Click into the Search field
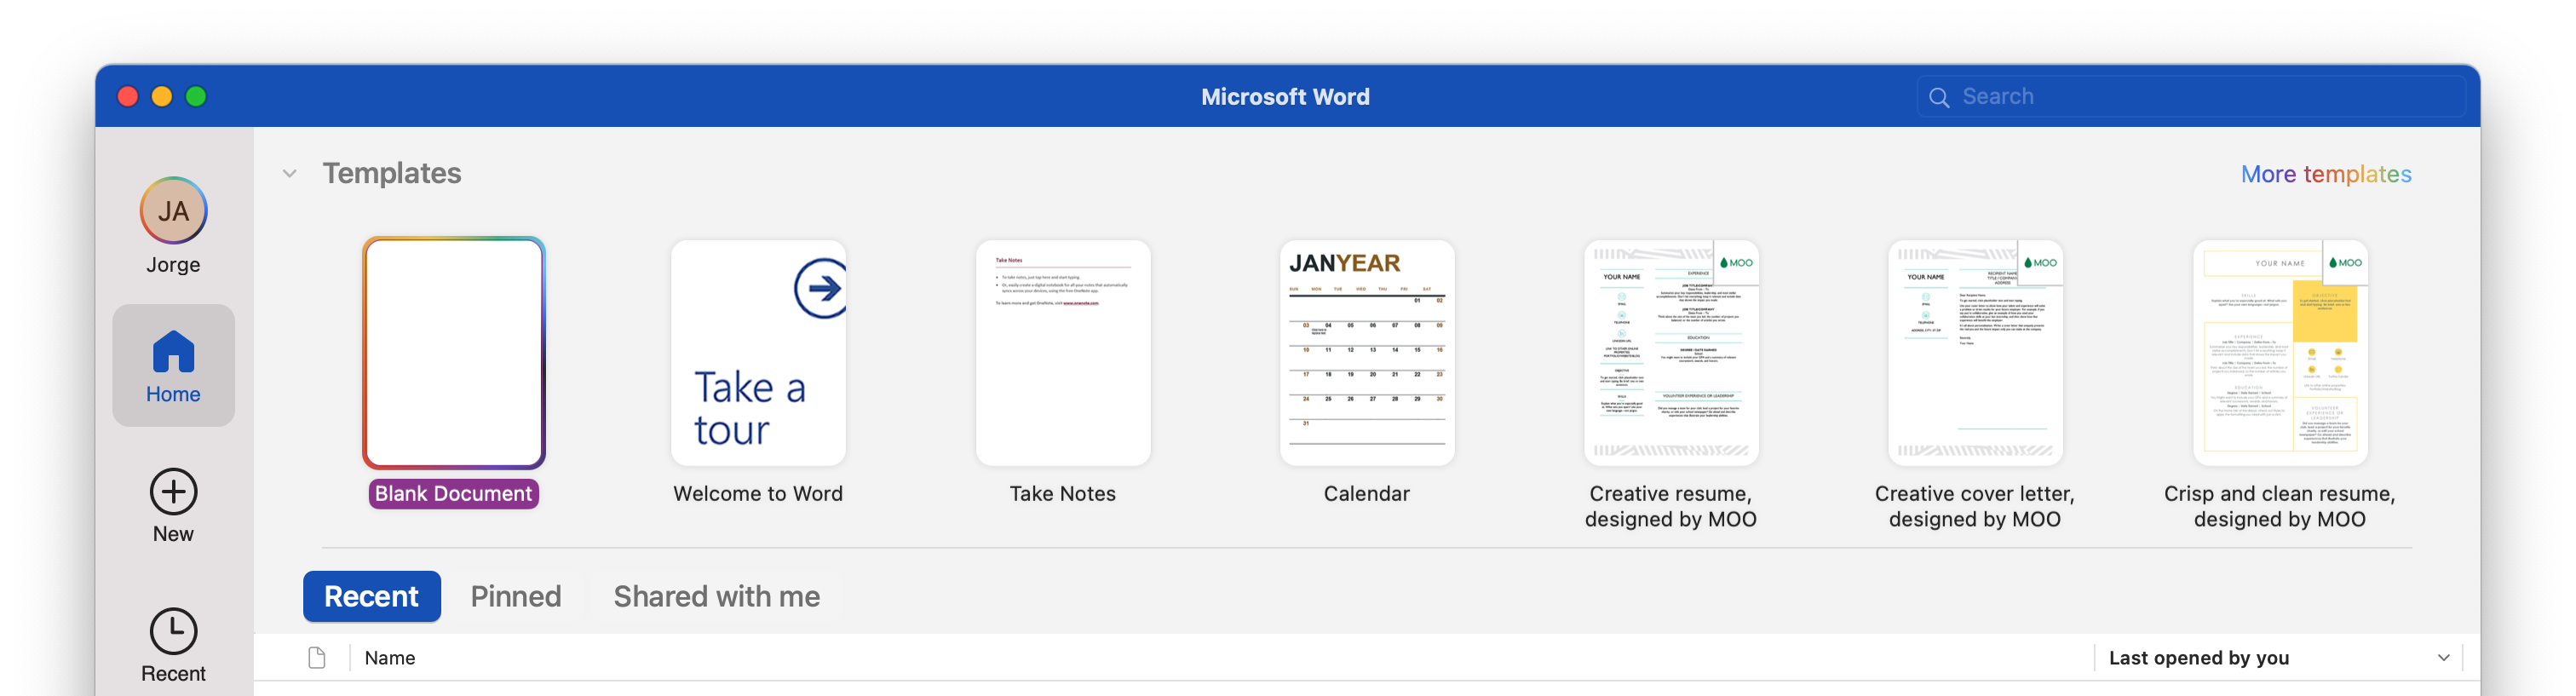The height and width of the screenshot is (696, 2576). (x=2190, y=97)
